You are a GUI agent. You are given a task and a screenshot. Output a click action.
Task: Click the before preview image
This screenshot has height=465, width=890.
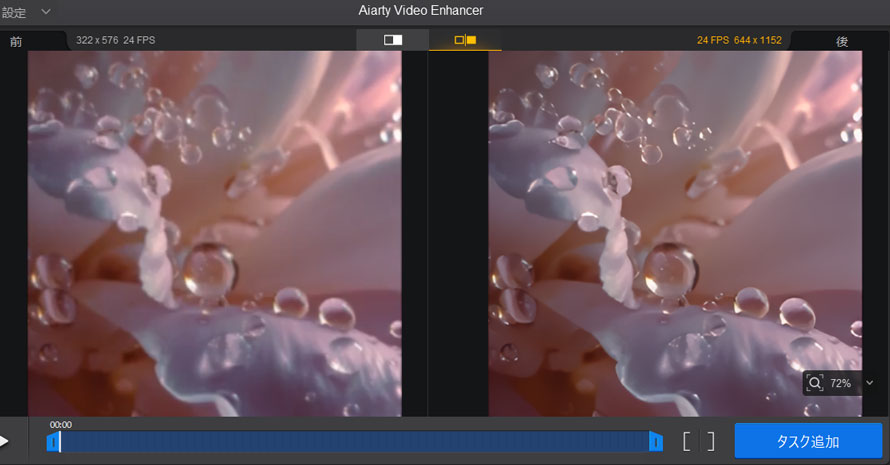[215, 233]
